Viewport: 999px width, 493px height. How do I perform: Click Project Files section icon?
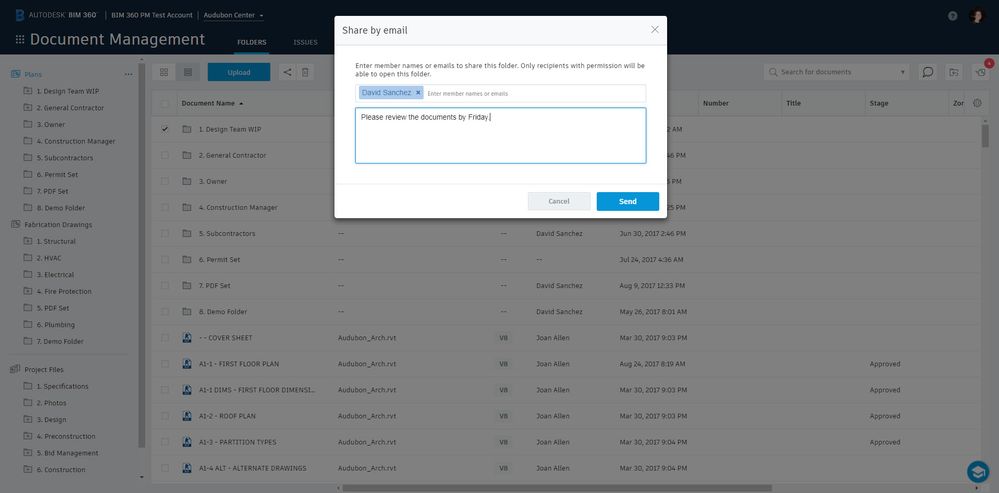pos(15,369)
